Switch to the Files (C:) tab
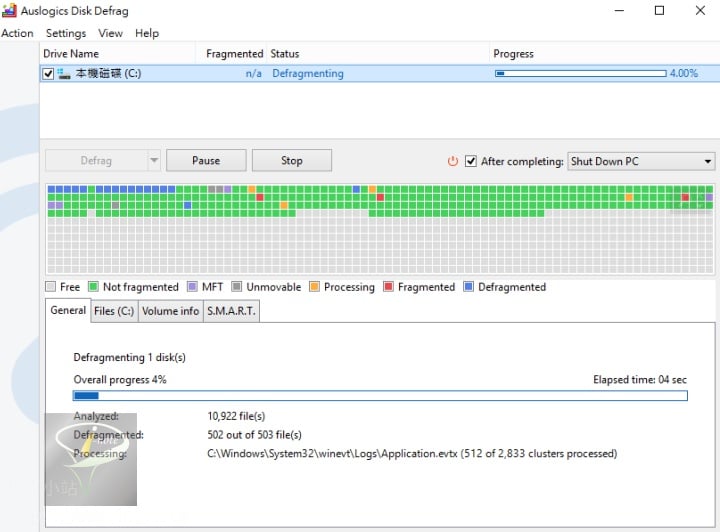Screen dimensions: 720x532 point(113,311)
